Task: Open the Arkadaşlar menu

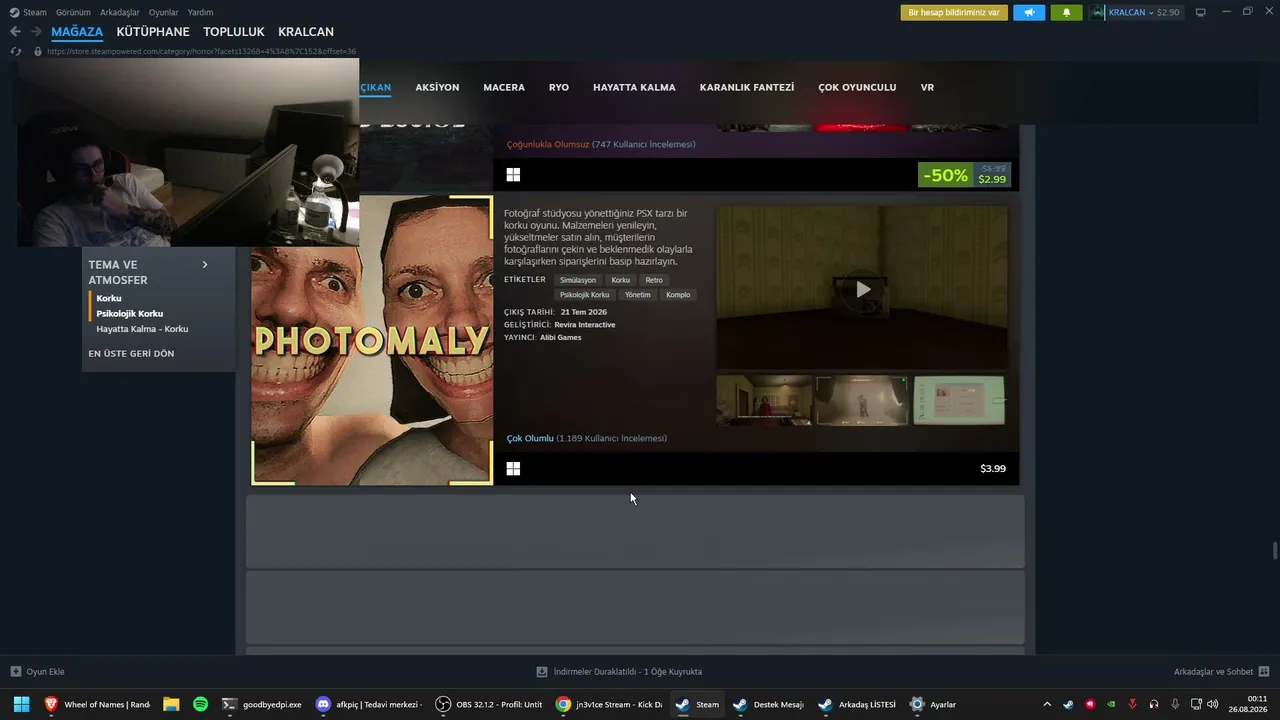Action: [x=120, y=12]
